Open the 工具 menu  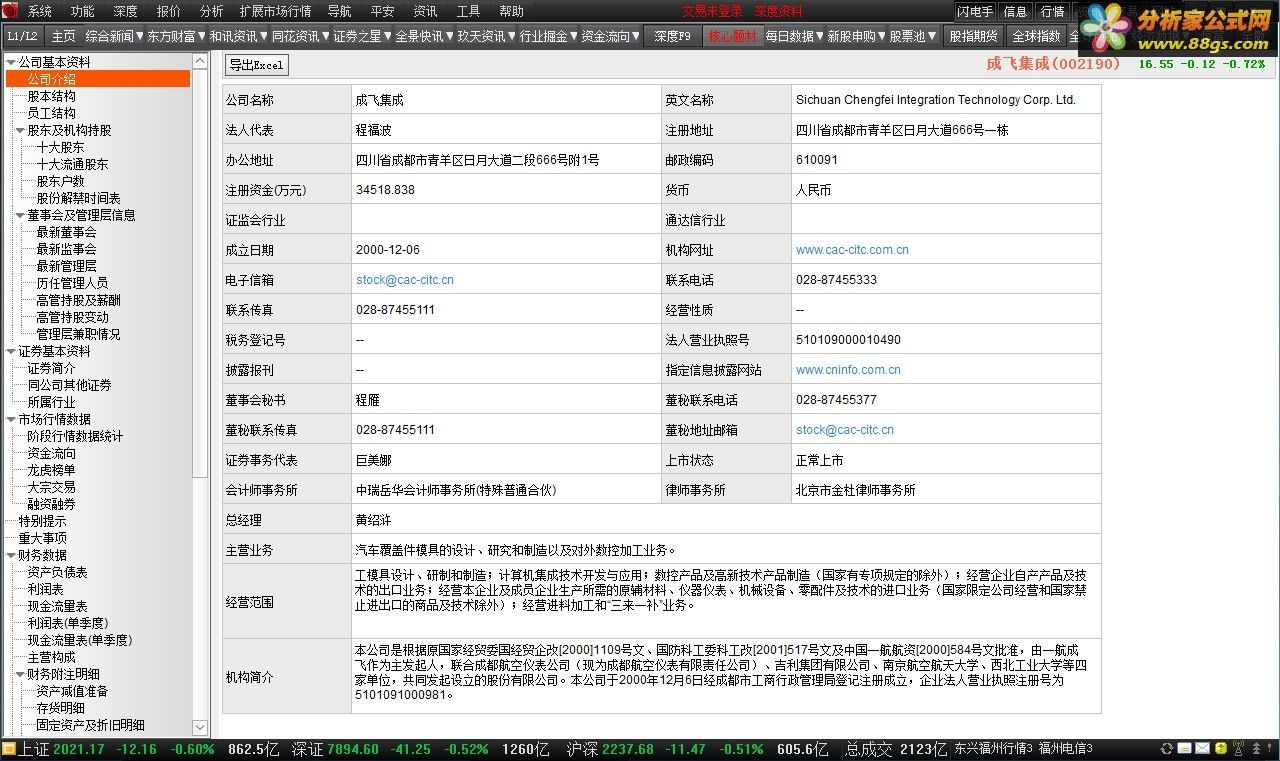[x=468, y=11]
